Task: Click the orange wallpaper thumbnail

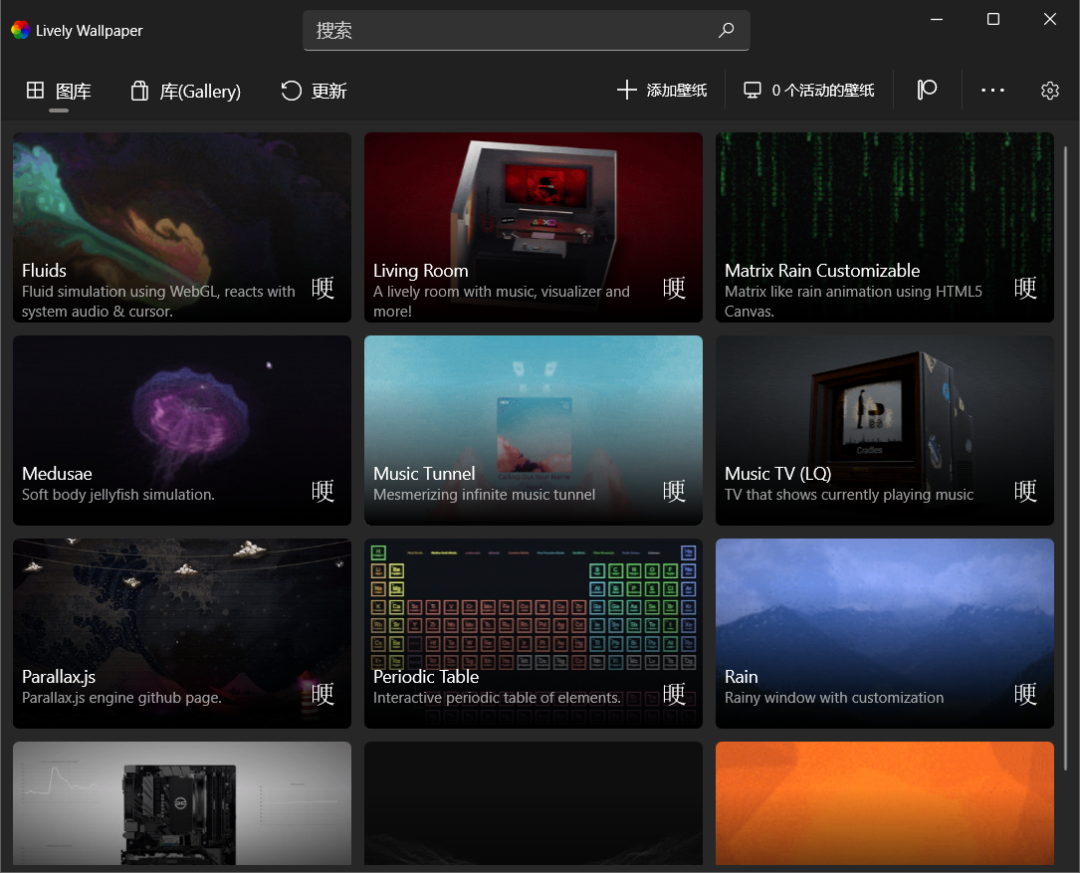Action: tap(884, 803)
